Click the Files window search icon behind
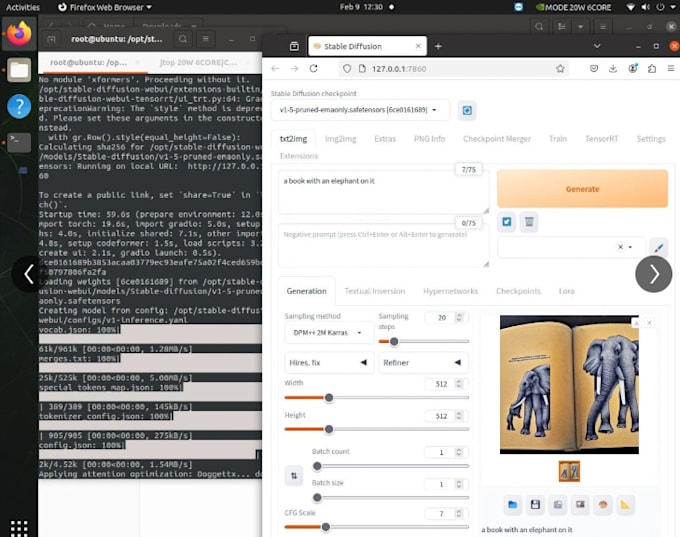 539,27
